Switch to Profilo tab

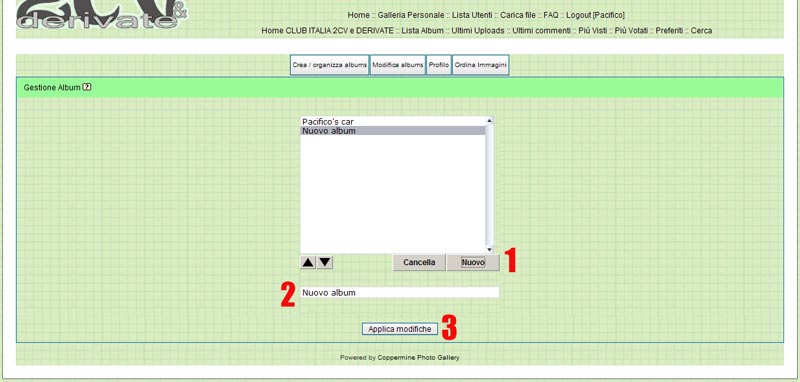(x=439, y=65)
